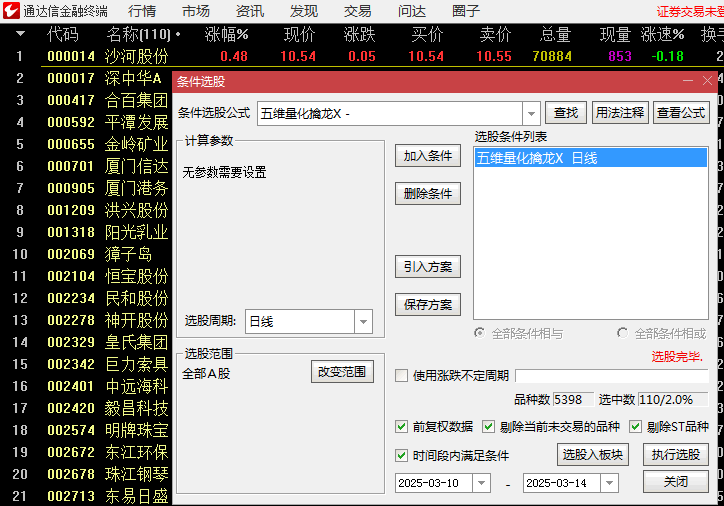Click 关闭 button
This screenshot has height=506, width=724.
point(676,482)
